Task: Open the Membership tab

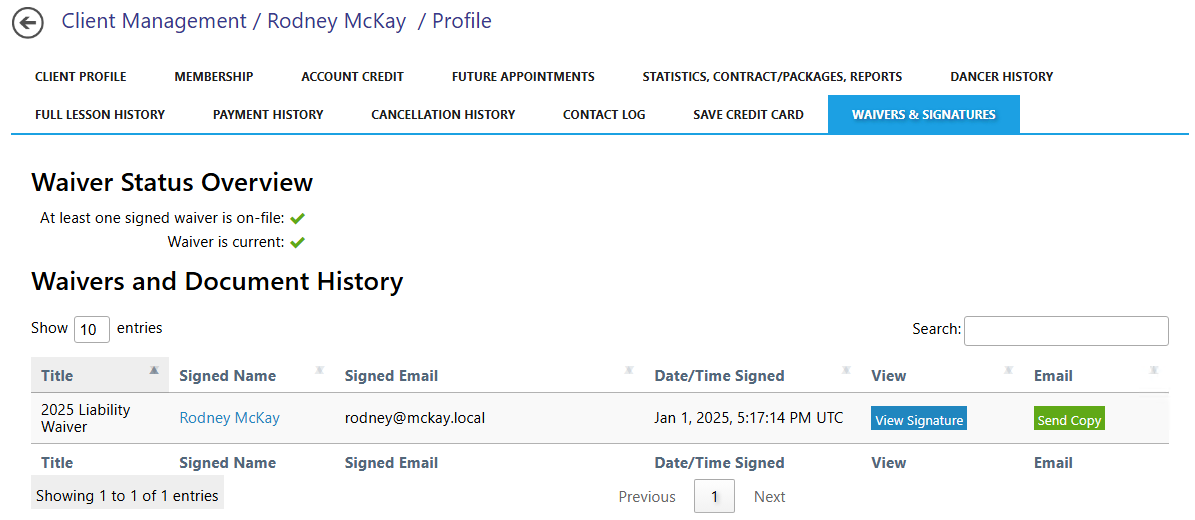Action: pos(214,76)
